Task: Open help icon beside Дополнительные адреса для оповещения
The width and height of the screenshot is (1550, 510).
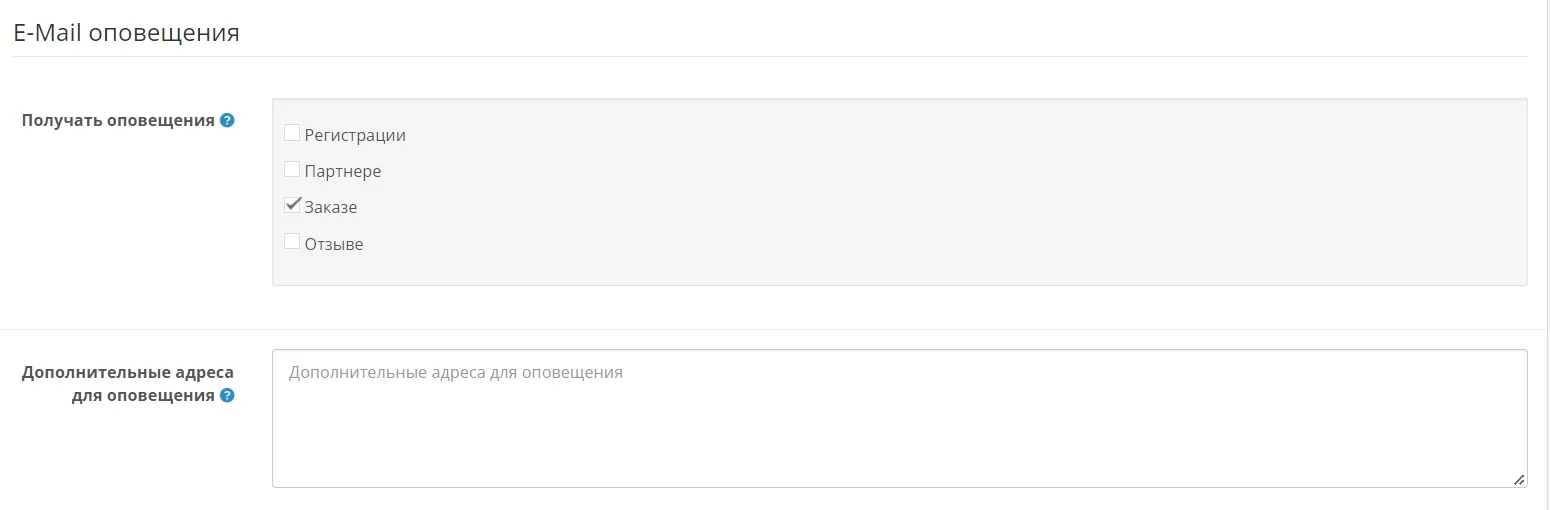Action: (x=227, y=396)
